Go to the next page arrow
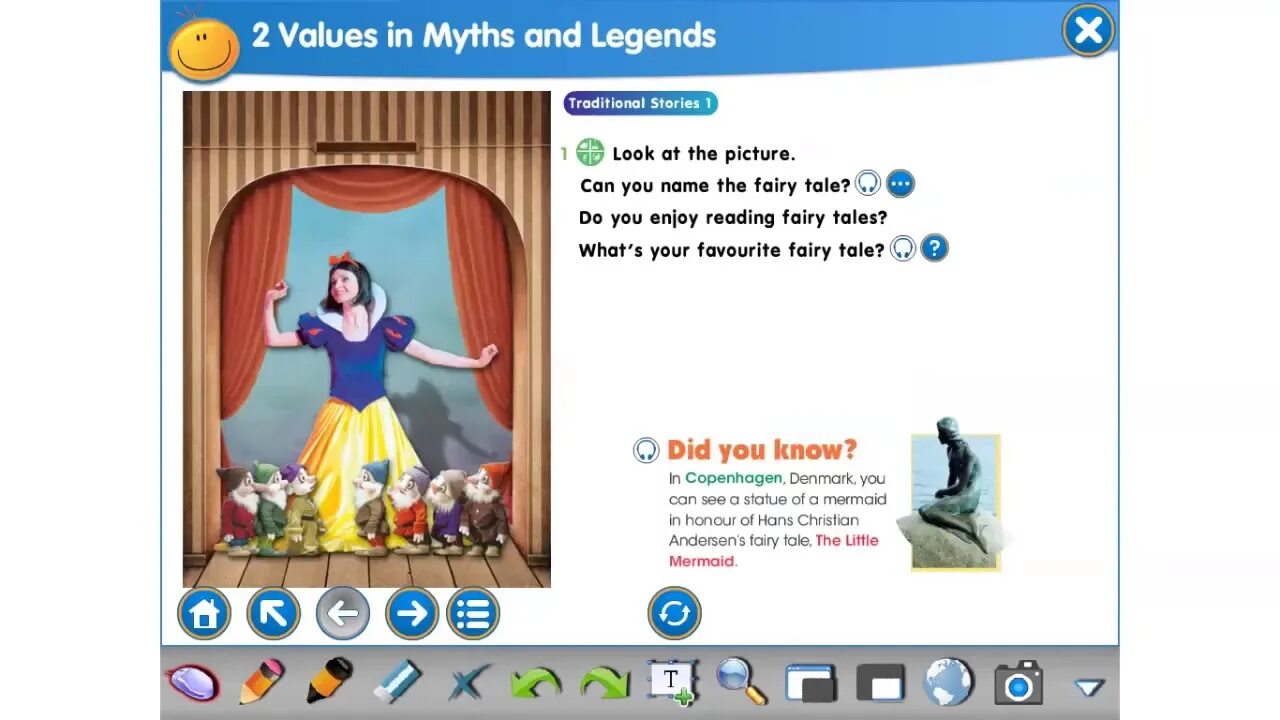The height and width of the screenshot is (720, 1280). pos(412,613)
